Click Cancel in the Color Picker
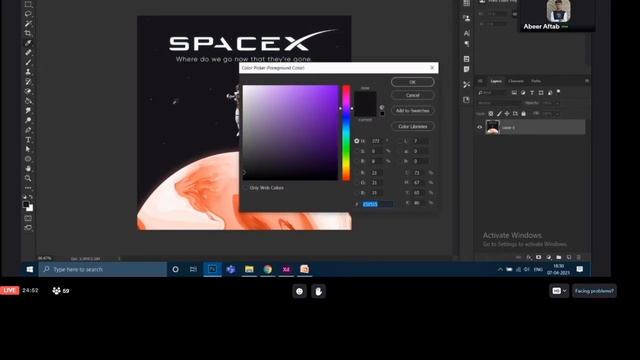 tap(413, 95)
